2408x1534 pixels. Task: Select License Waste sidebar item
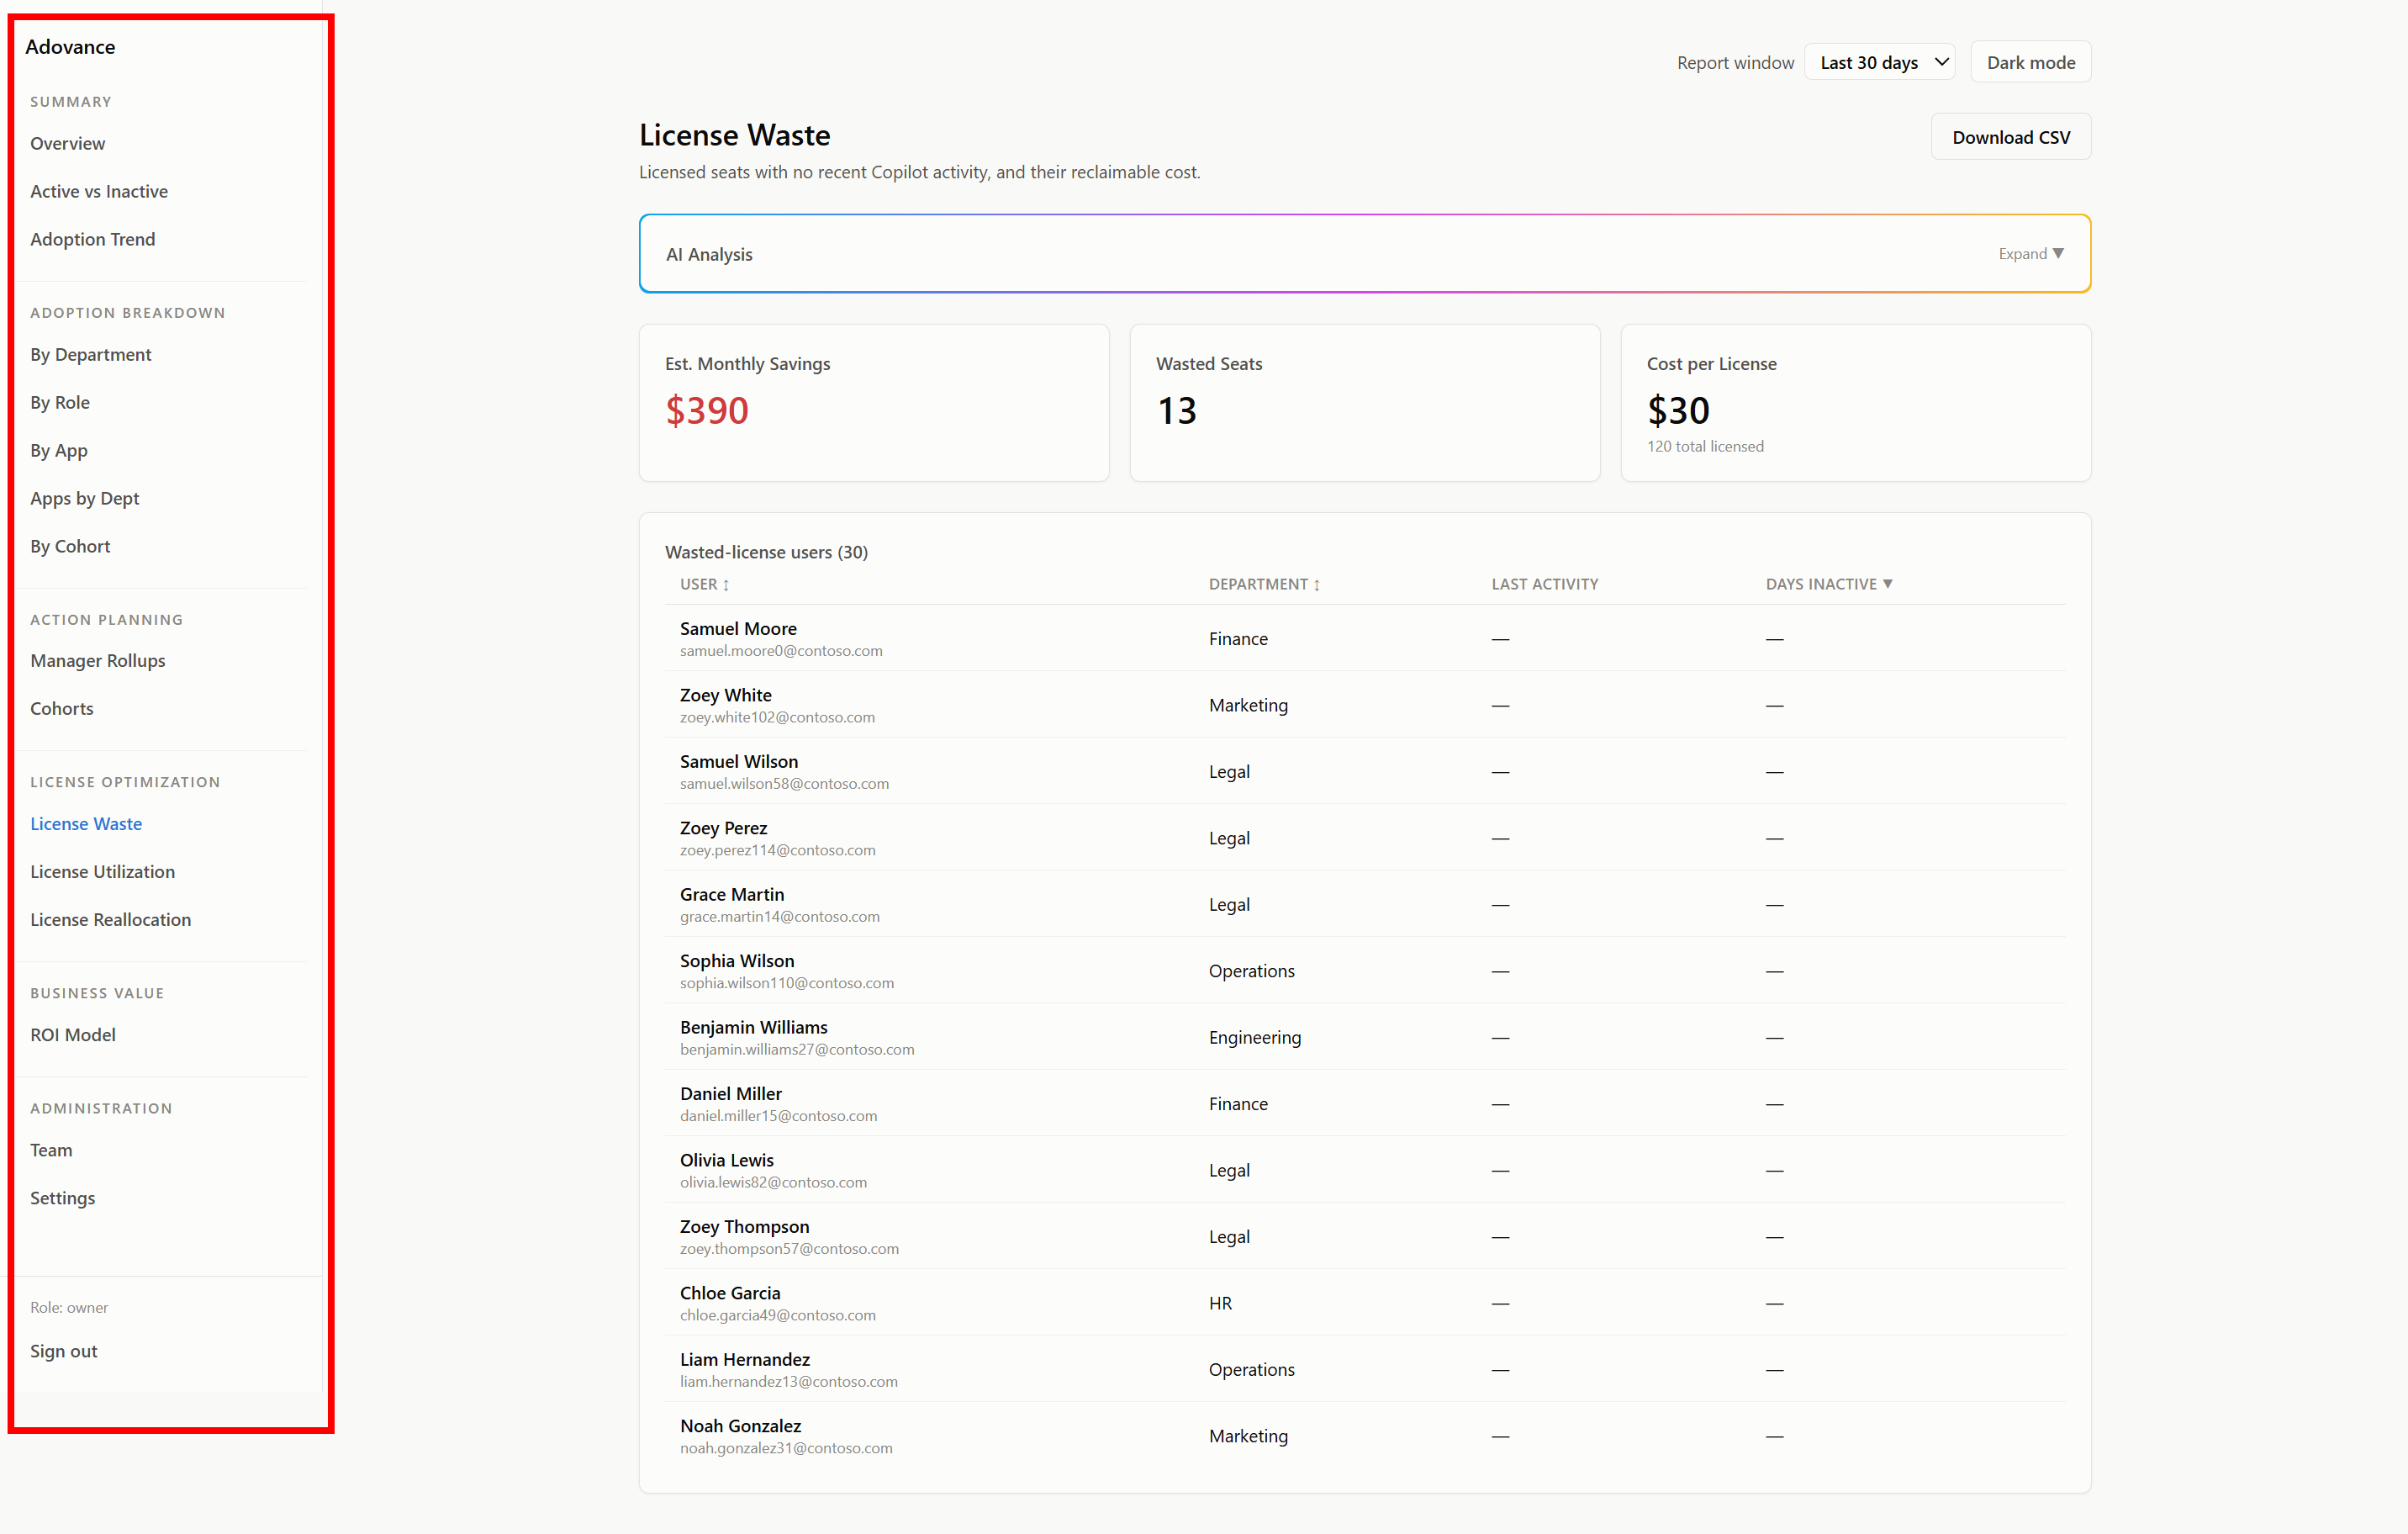click(86, 823)
